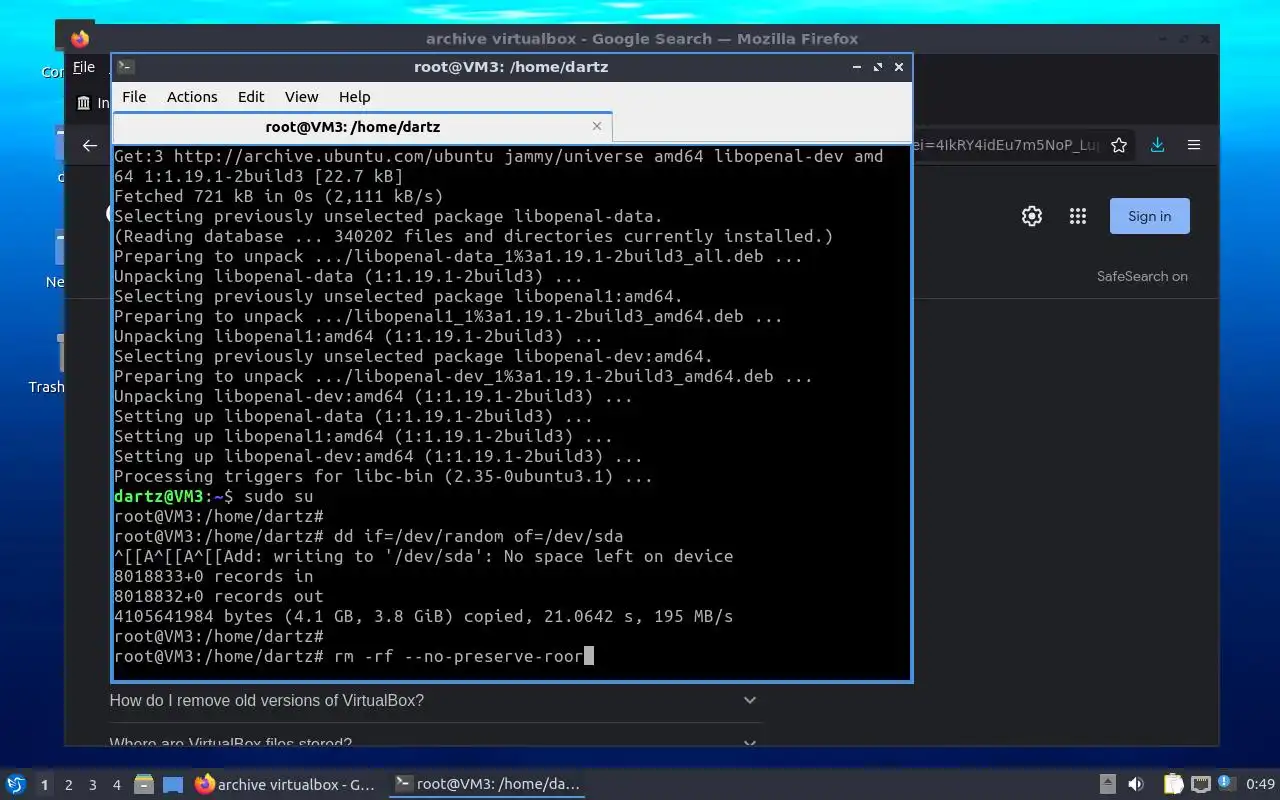This screenshot has height=800, width=1280.
Task: Switch to root@VM3 terminal taskbar entry
Action: click(x=487, y=784)
